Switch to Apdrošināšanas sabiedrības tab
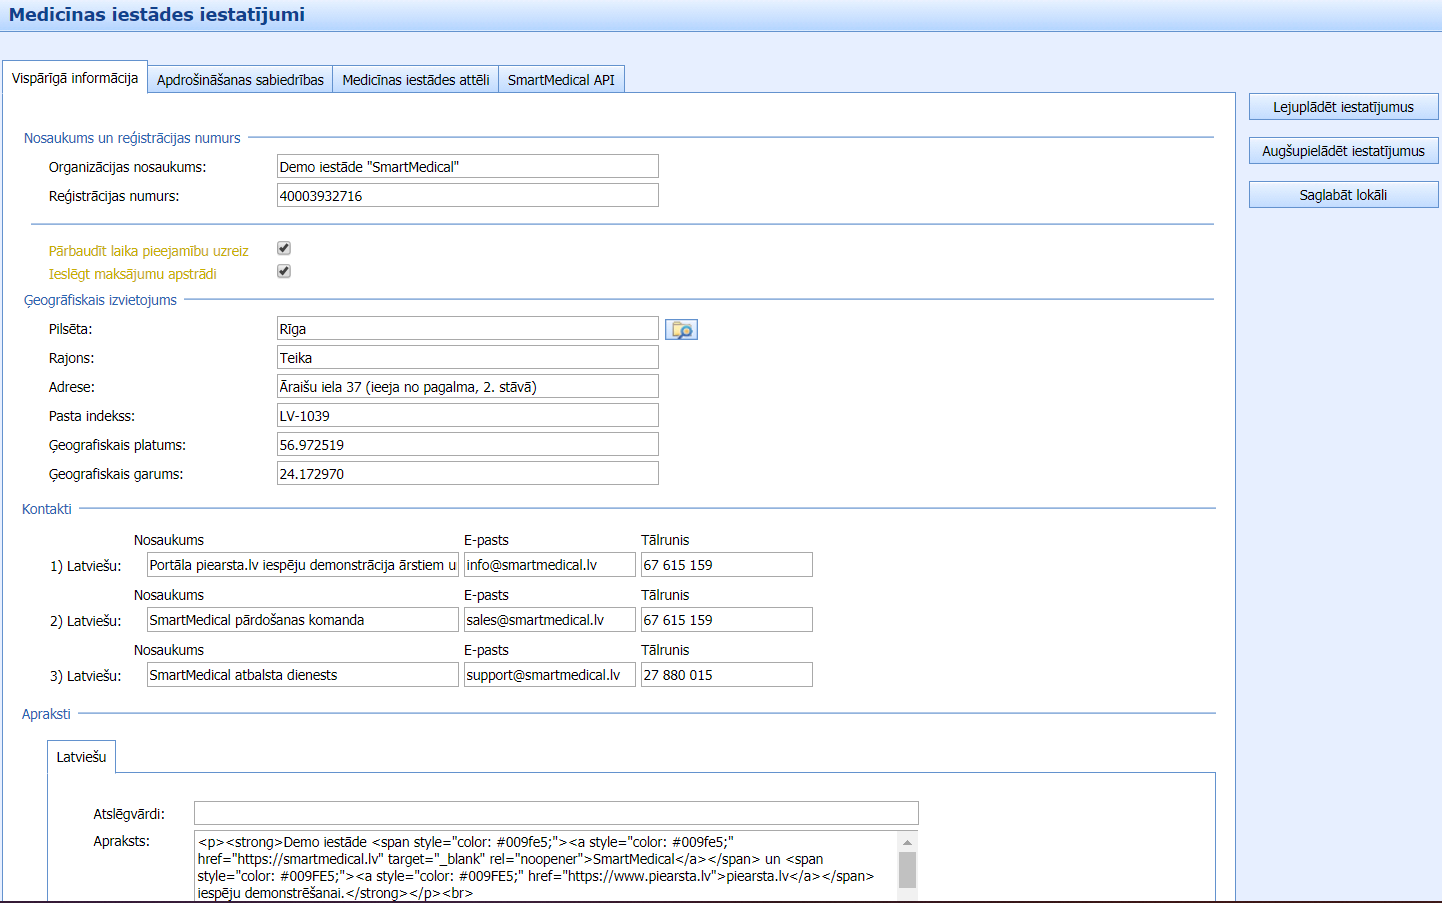The width and height of the screenshot is (1442, 903). tap(240, 80)
